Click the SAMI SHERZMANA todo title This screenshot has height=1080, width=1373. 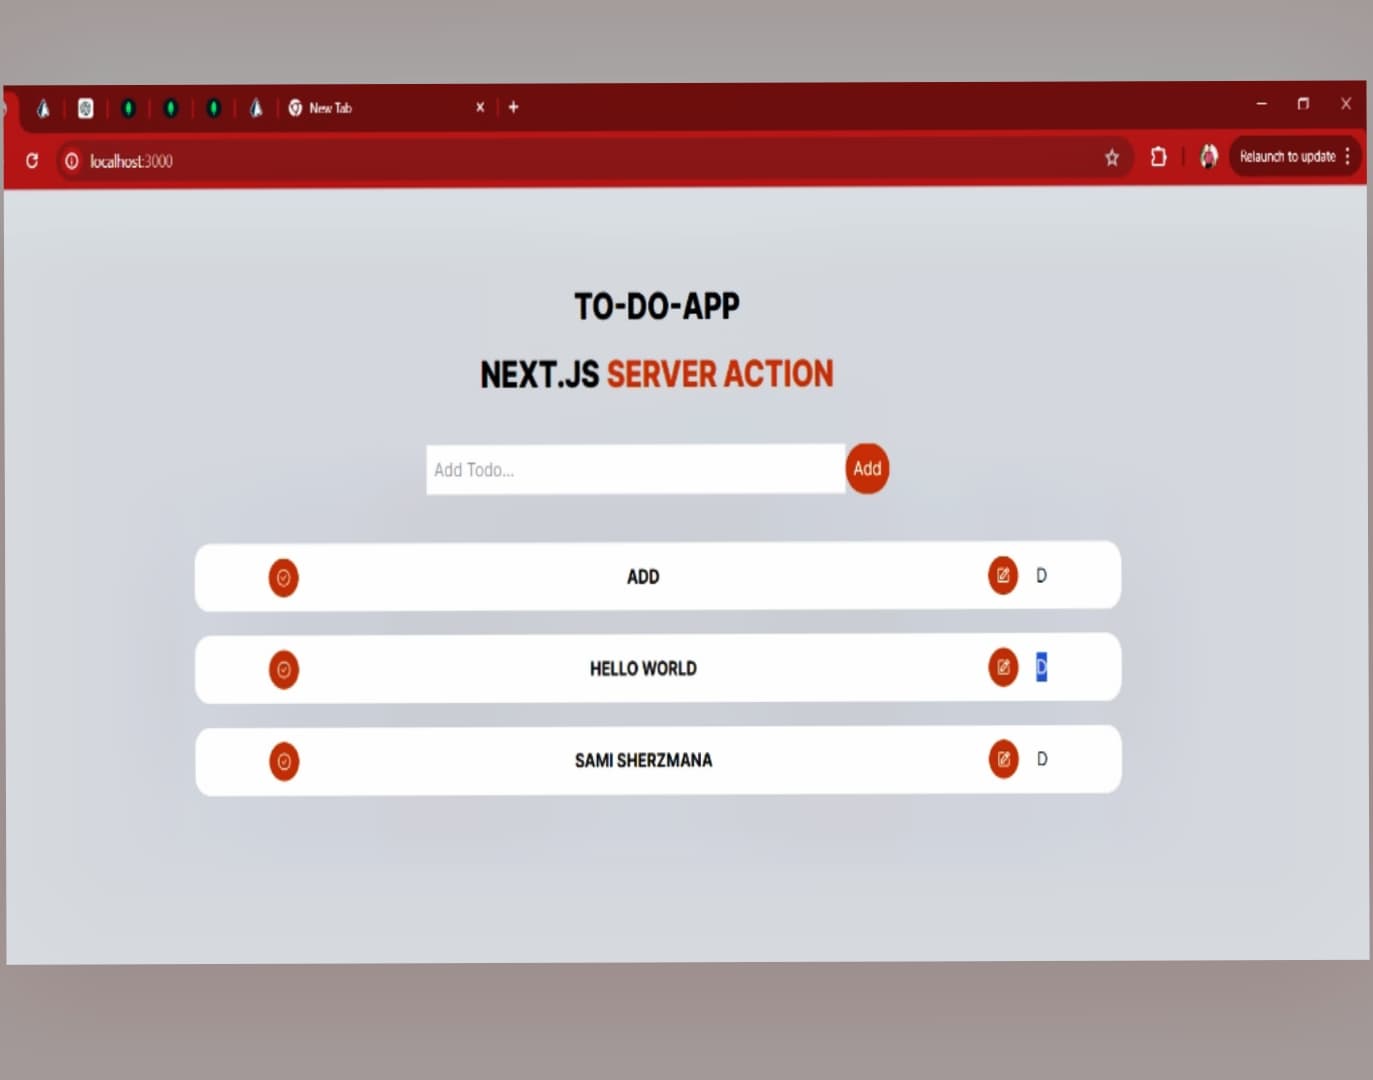(x=643, y=760)
